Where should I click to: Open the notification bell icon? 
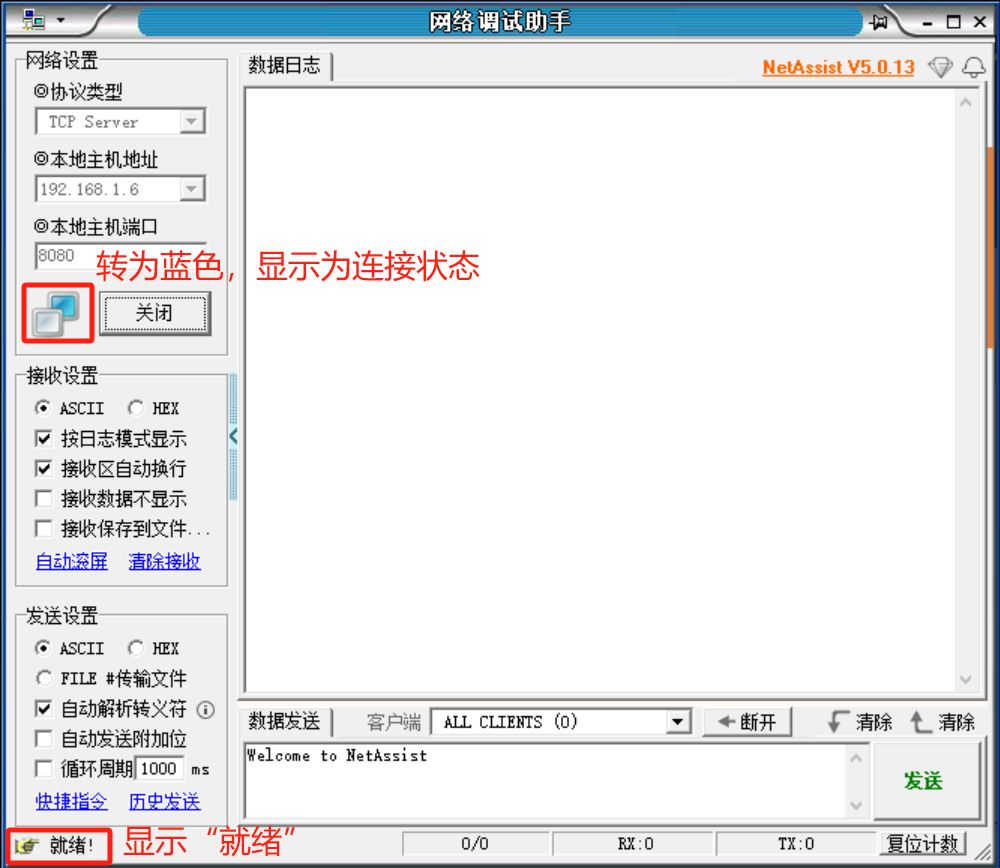(x=974, y=67)
